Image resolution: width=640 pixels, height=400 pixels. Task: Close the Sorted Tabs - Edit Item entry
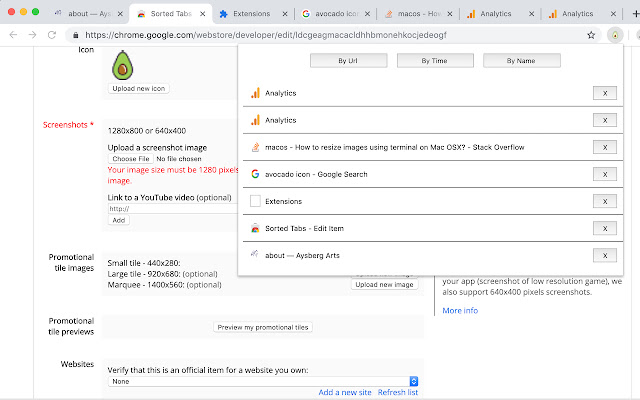[604, 229]
